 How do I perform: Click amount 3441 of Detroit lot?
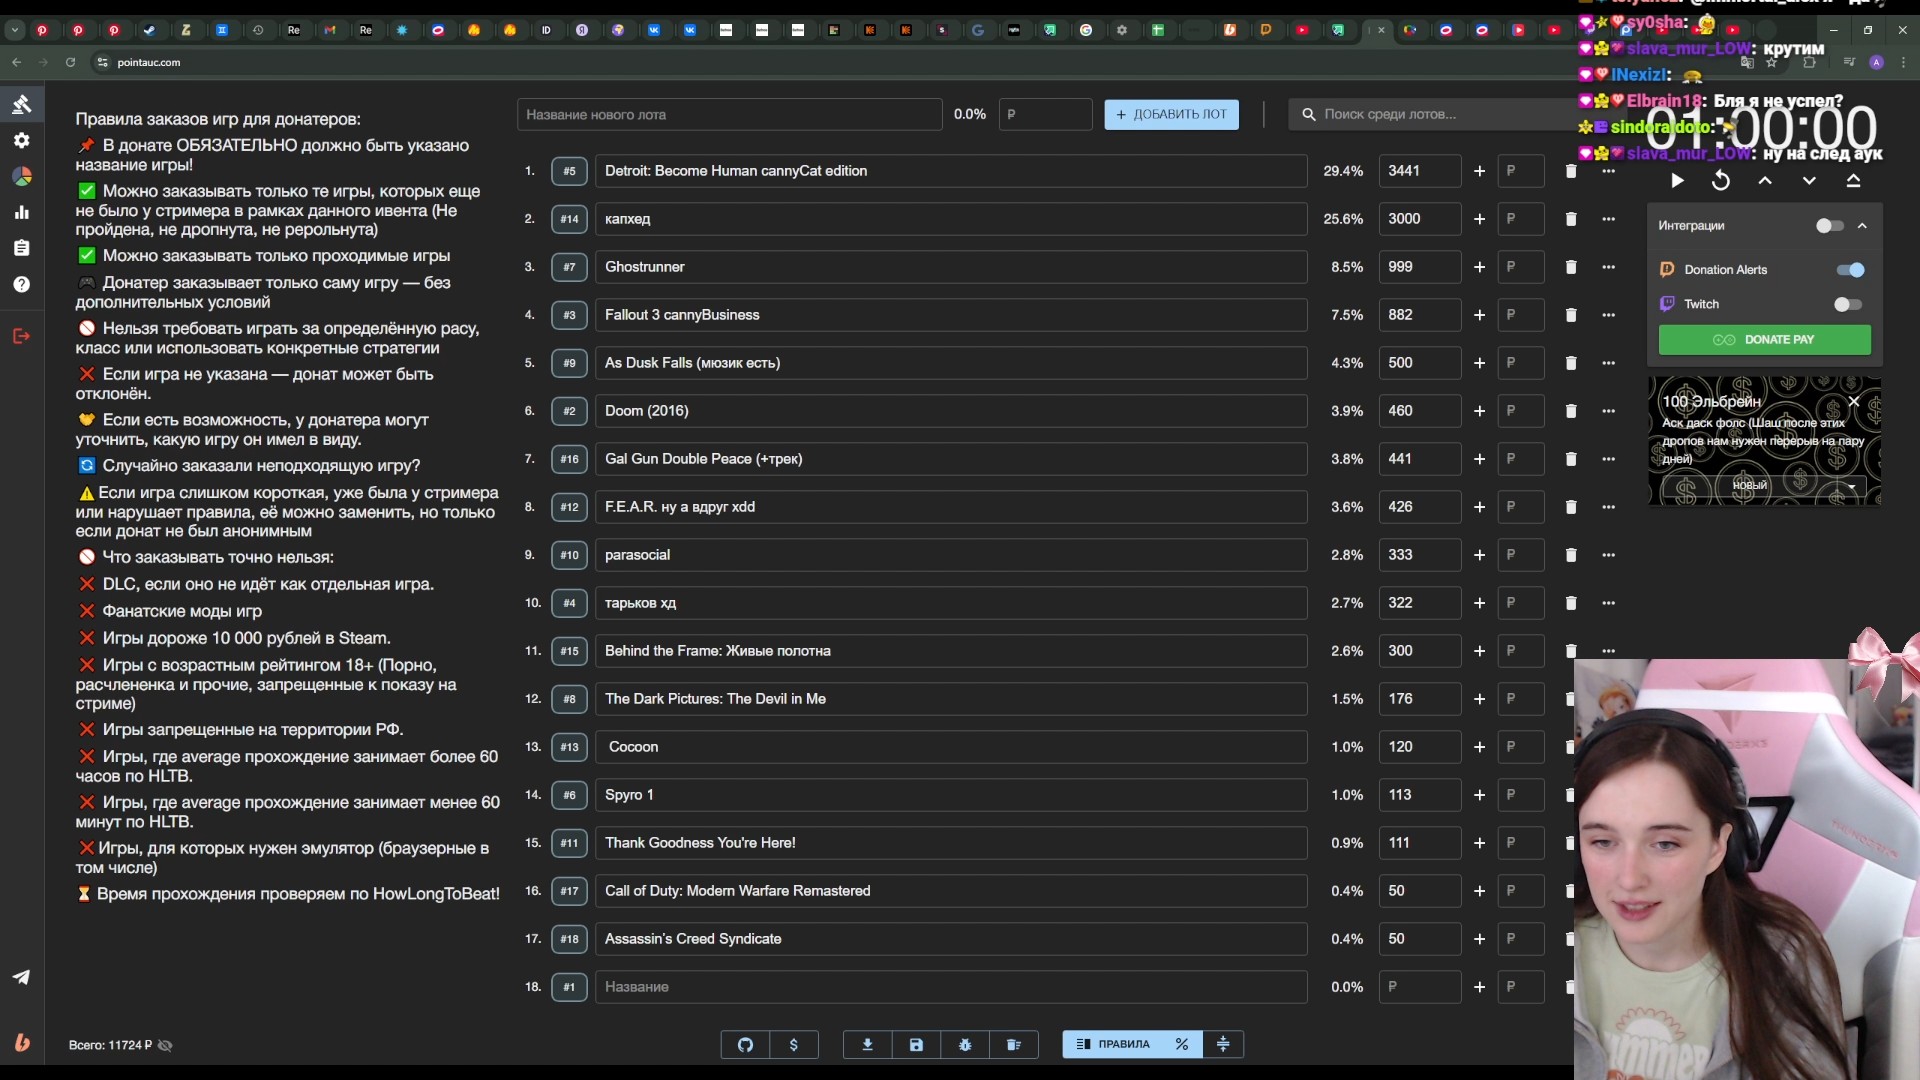[1419, 171]
